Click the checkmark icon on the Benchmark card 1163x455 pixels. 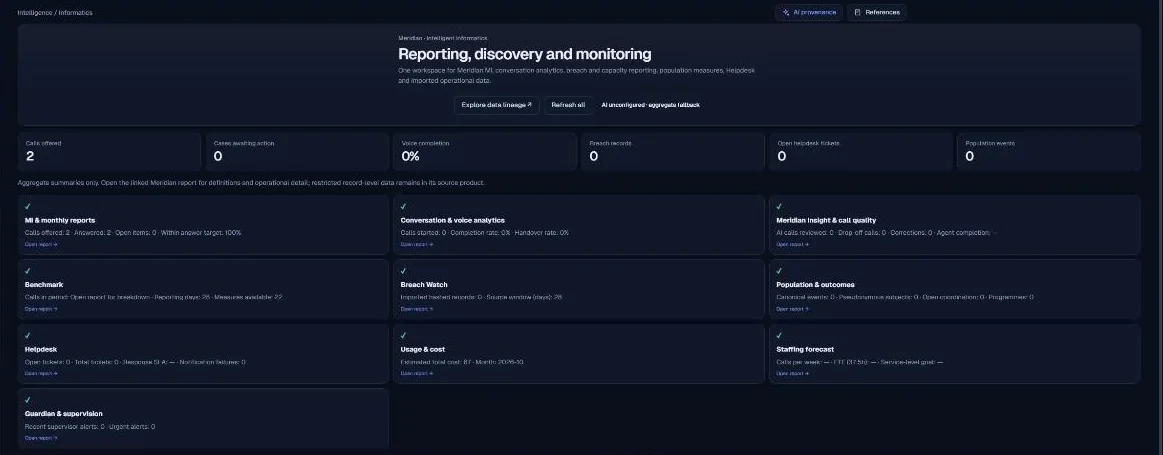point(28,271)
